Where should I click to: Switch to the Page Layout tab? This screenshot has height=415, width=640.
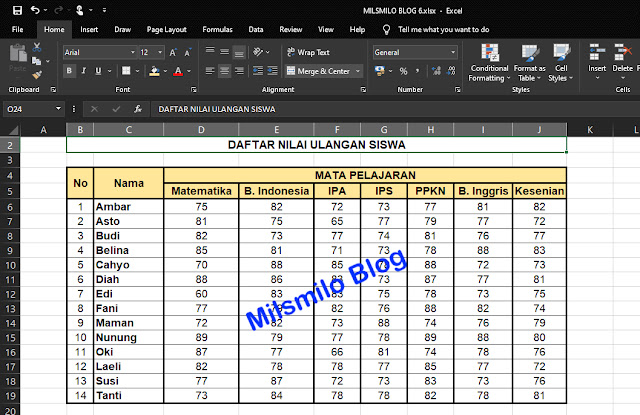[x=167, y=29]
